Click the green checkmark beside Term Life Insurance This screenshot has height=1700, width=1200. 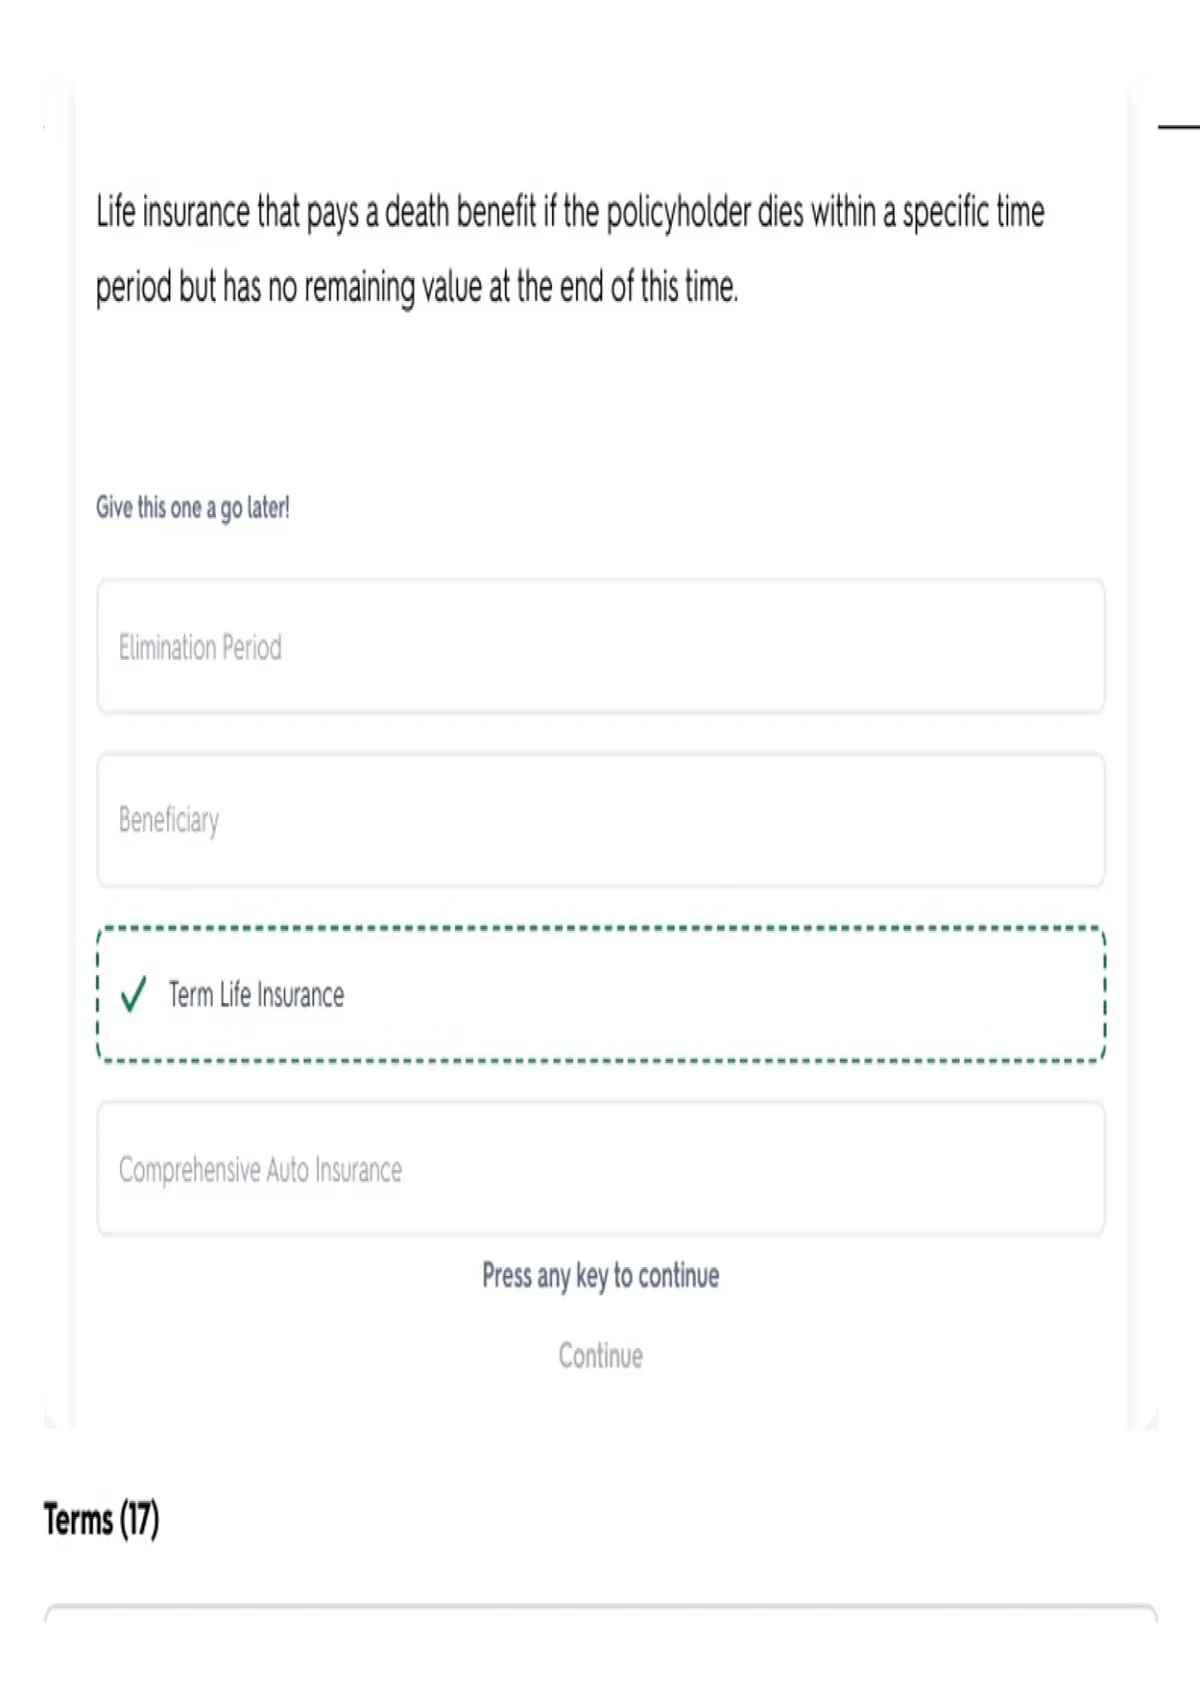coord(133,994)
